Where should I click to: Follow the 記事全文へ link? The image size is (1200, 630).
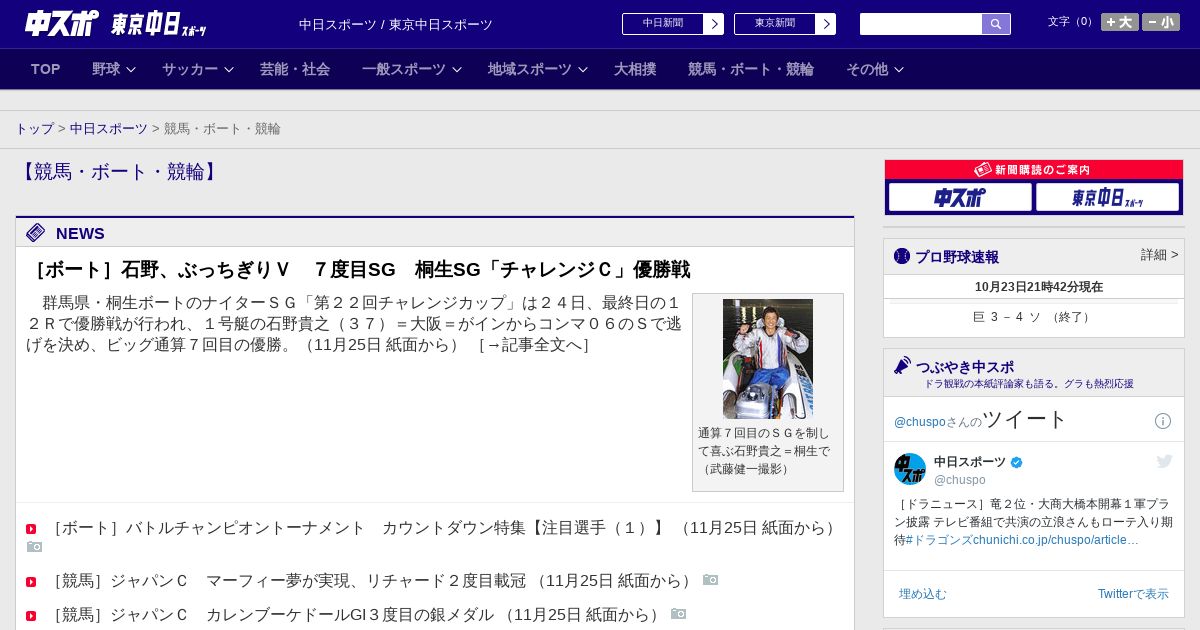pyautogui.click(x=534, y=345)
